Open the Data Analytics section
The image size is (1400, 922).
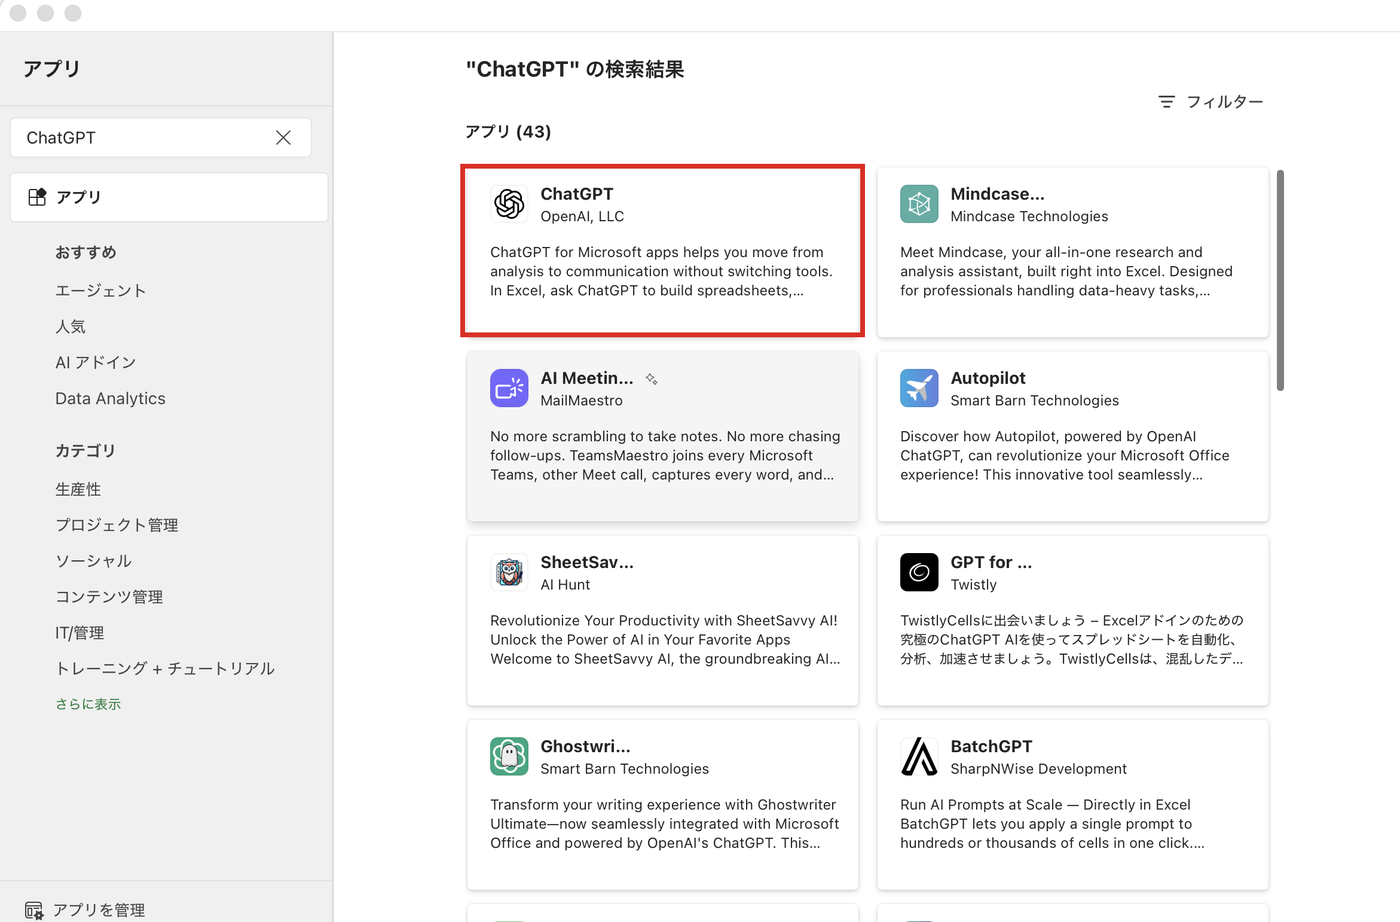110,398
